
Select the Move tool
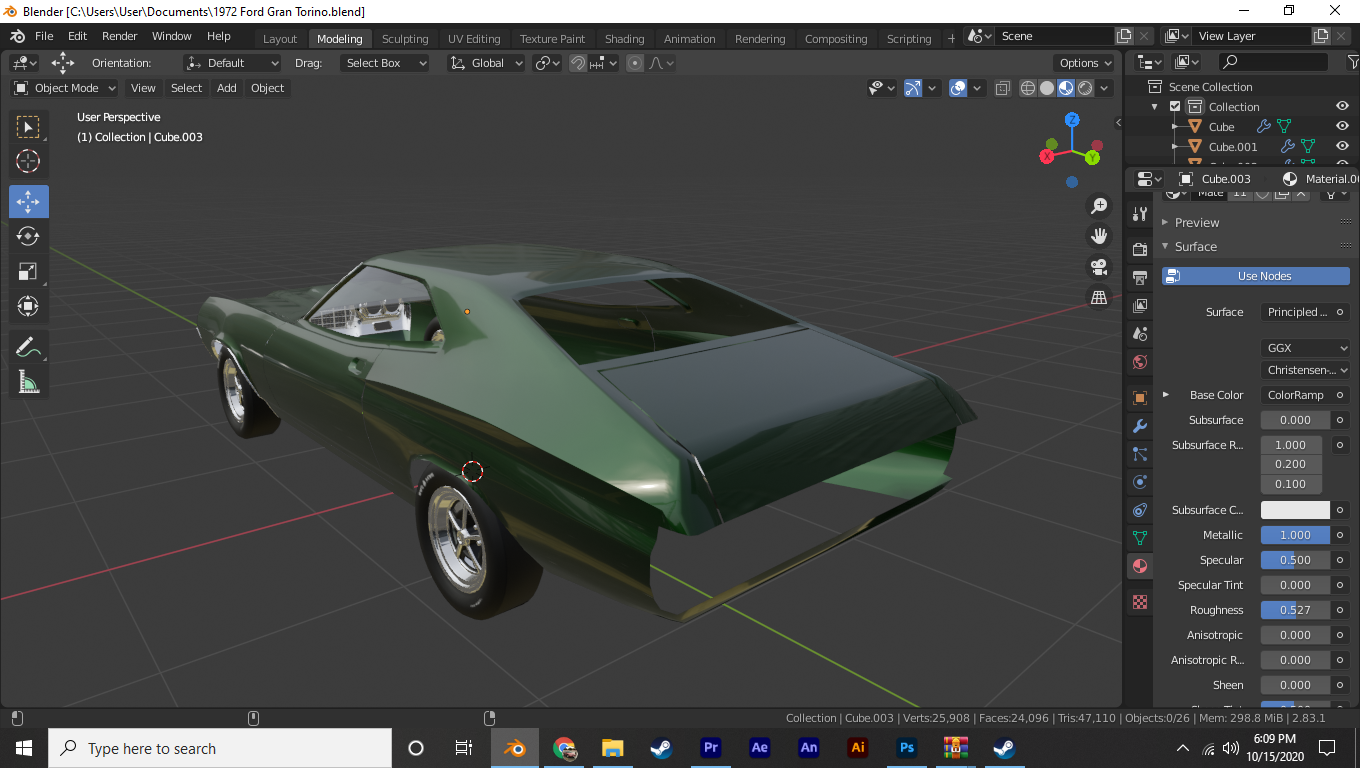click(28, 202)
